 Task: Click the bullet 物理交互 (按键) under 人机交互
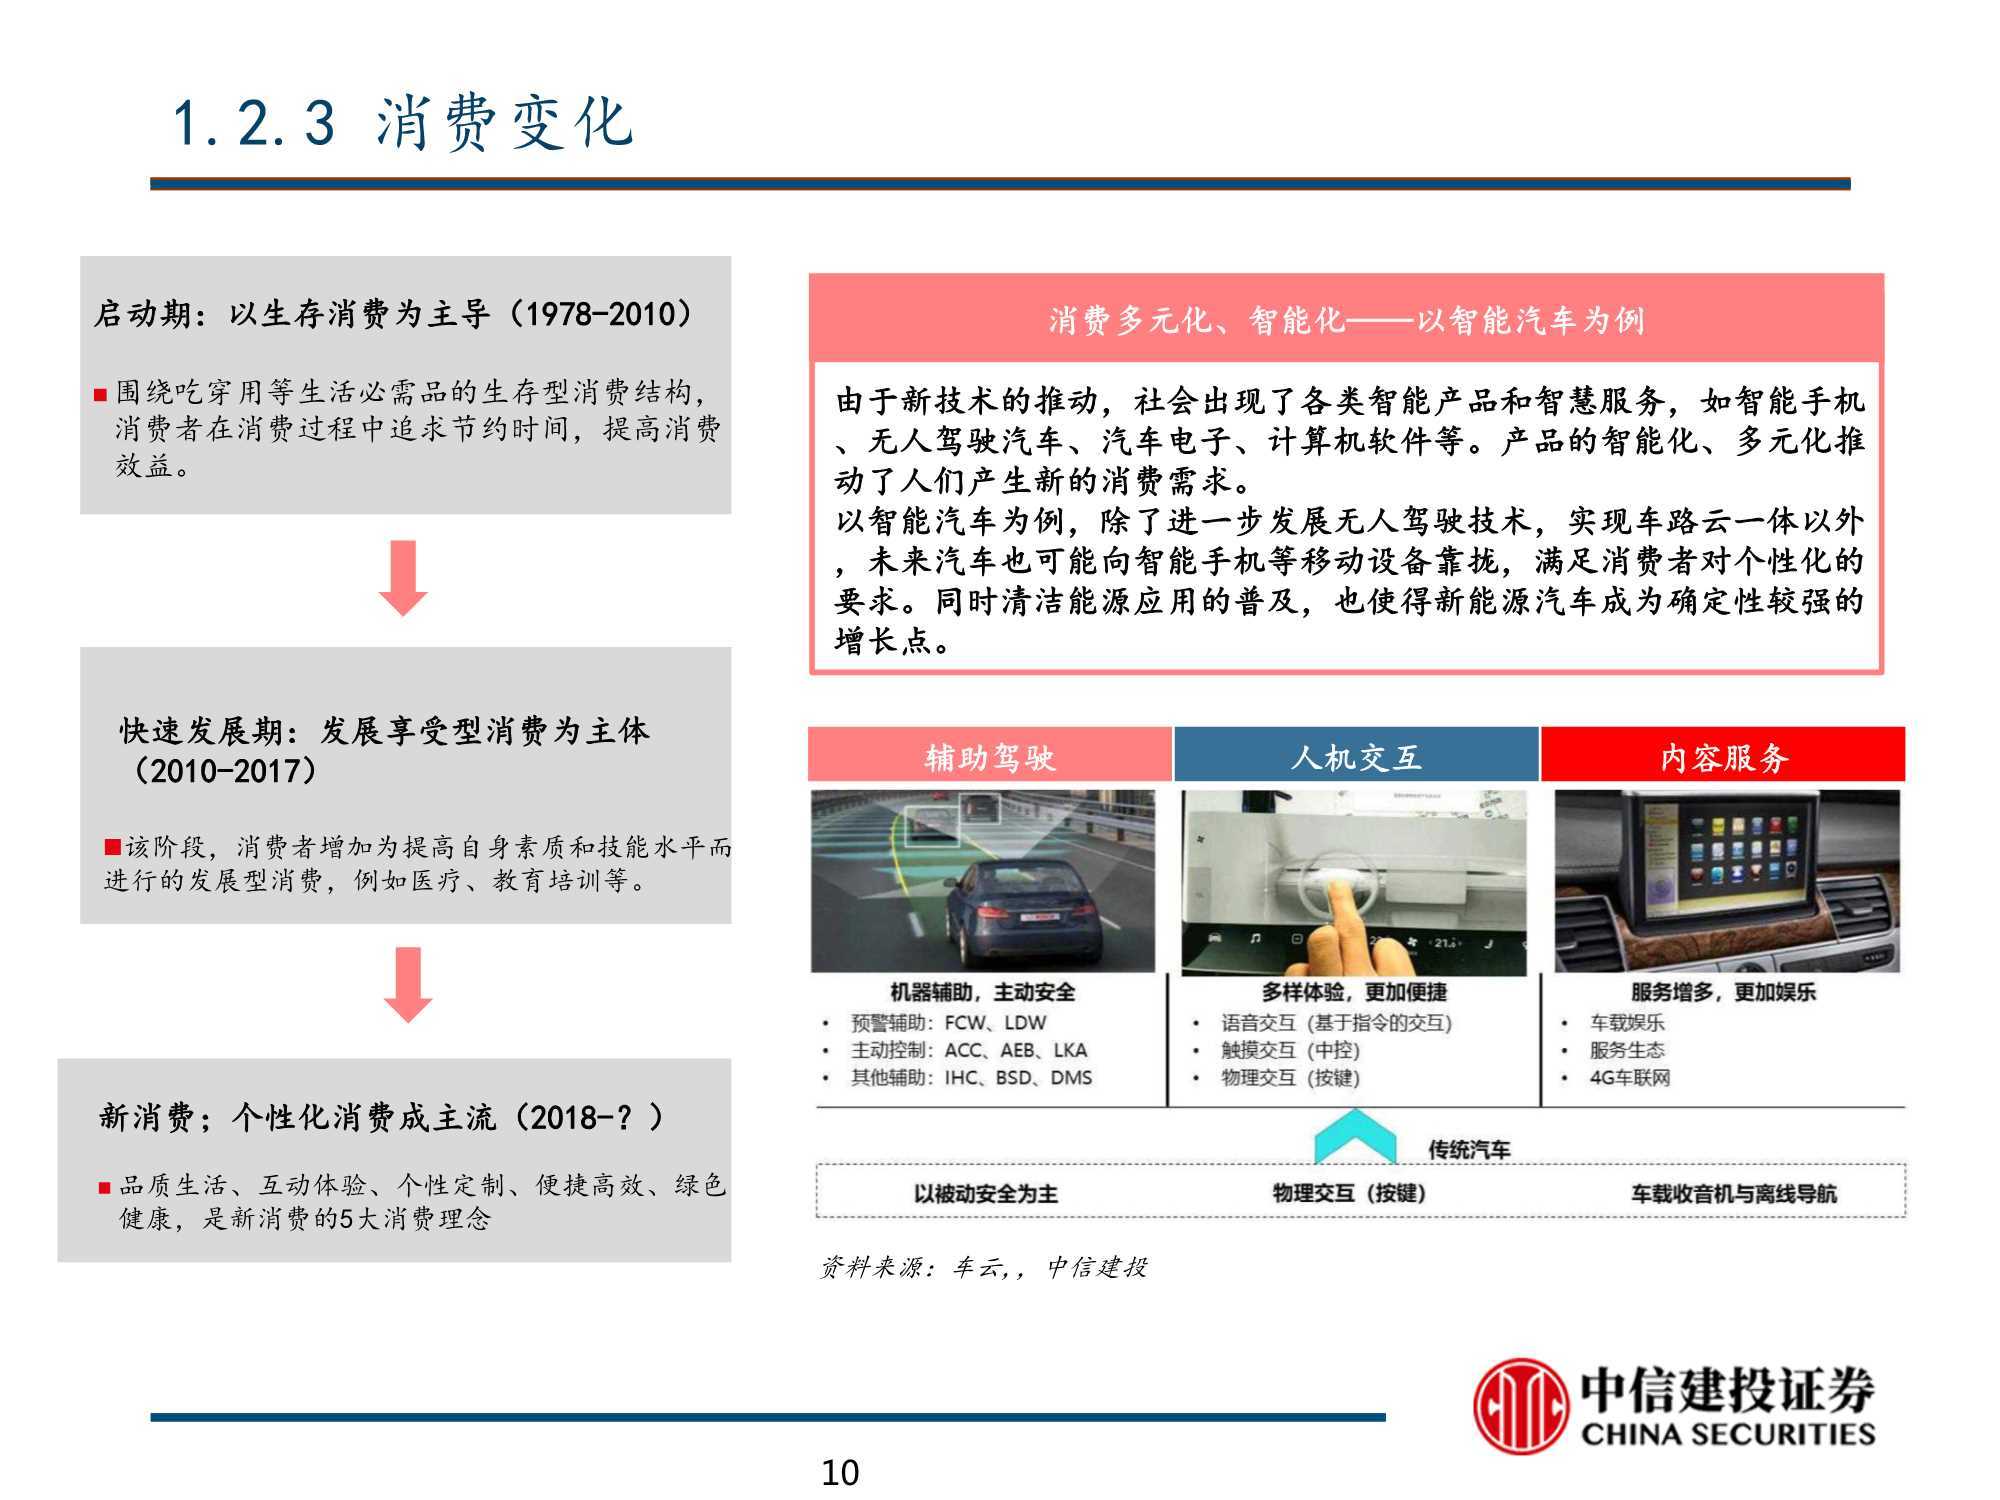tap(1290, 1078)
